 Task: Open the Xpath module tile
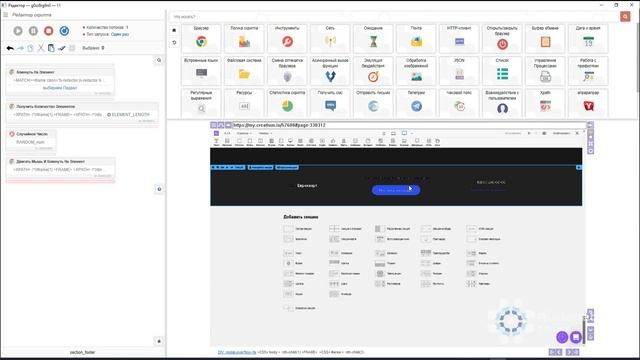coord(545,103)
